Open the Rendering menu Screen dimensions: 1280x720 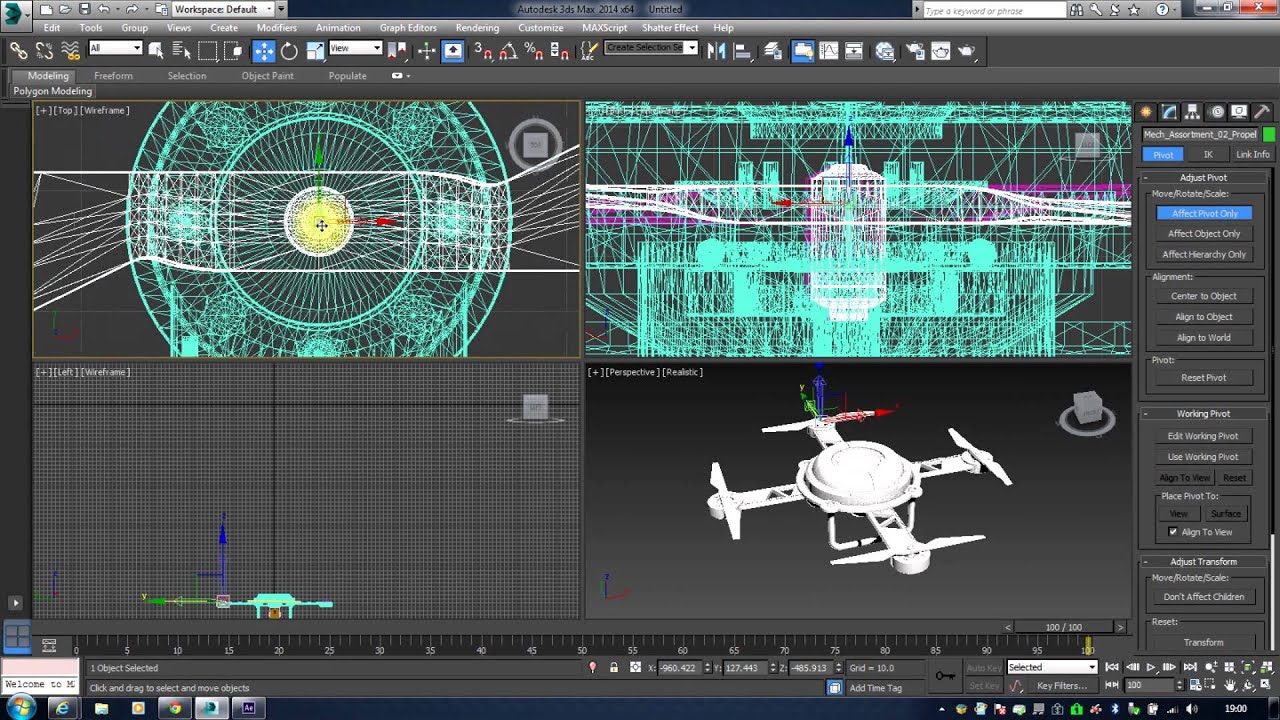click(x=477, y=28)
